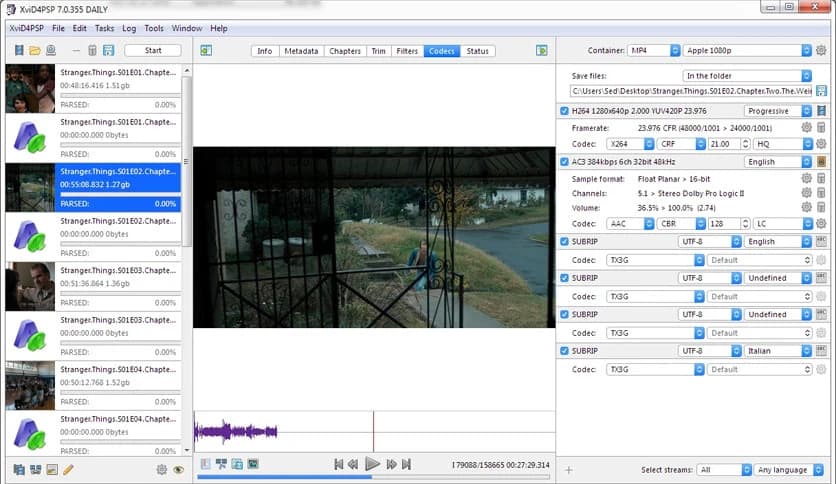Click the snapshot icon under the waveform
This screenshot has height=484, width=836.
click(253, 464)
